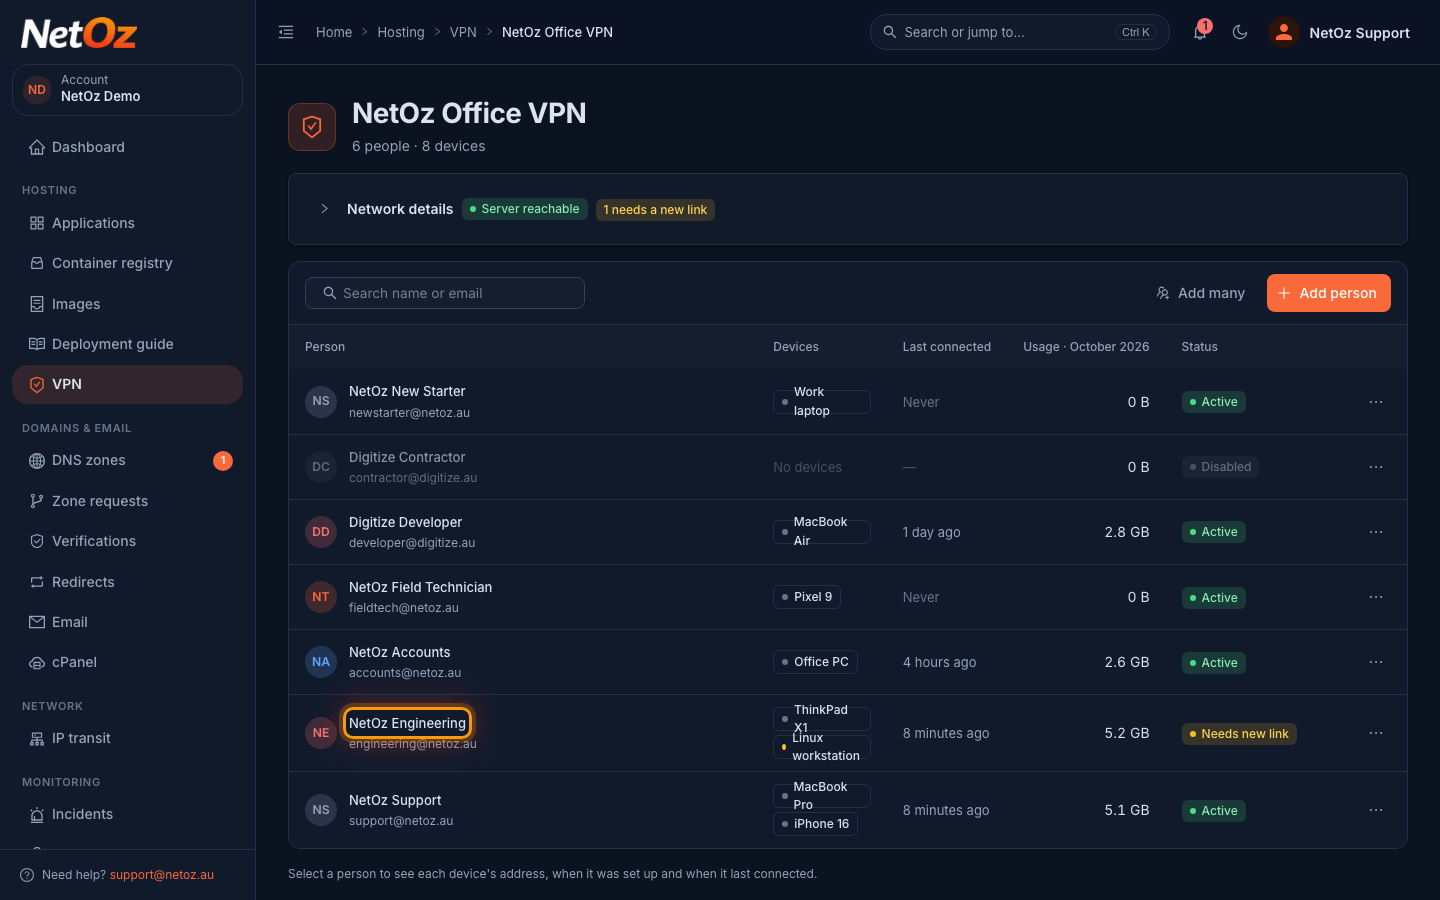
Task: Select the NetOz Engineering person name
Action: pos(407,723)
